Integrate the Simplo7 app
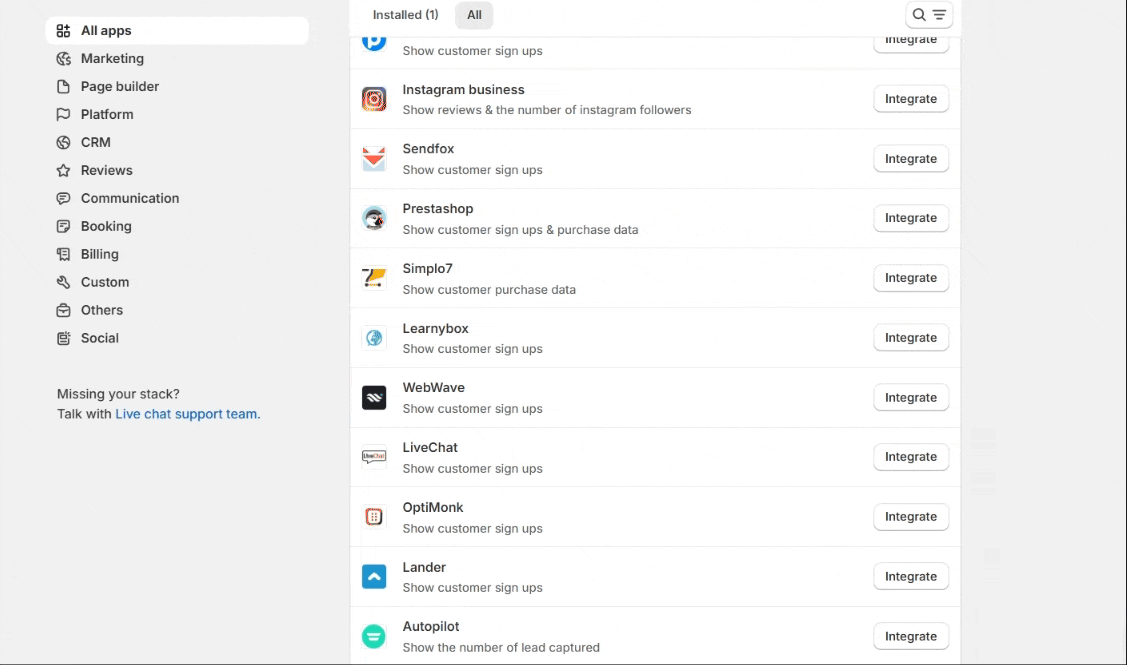 [911, 278]
